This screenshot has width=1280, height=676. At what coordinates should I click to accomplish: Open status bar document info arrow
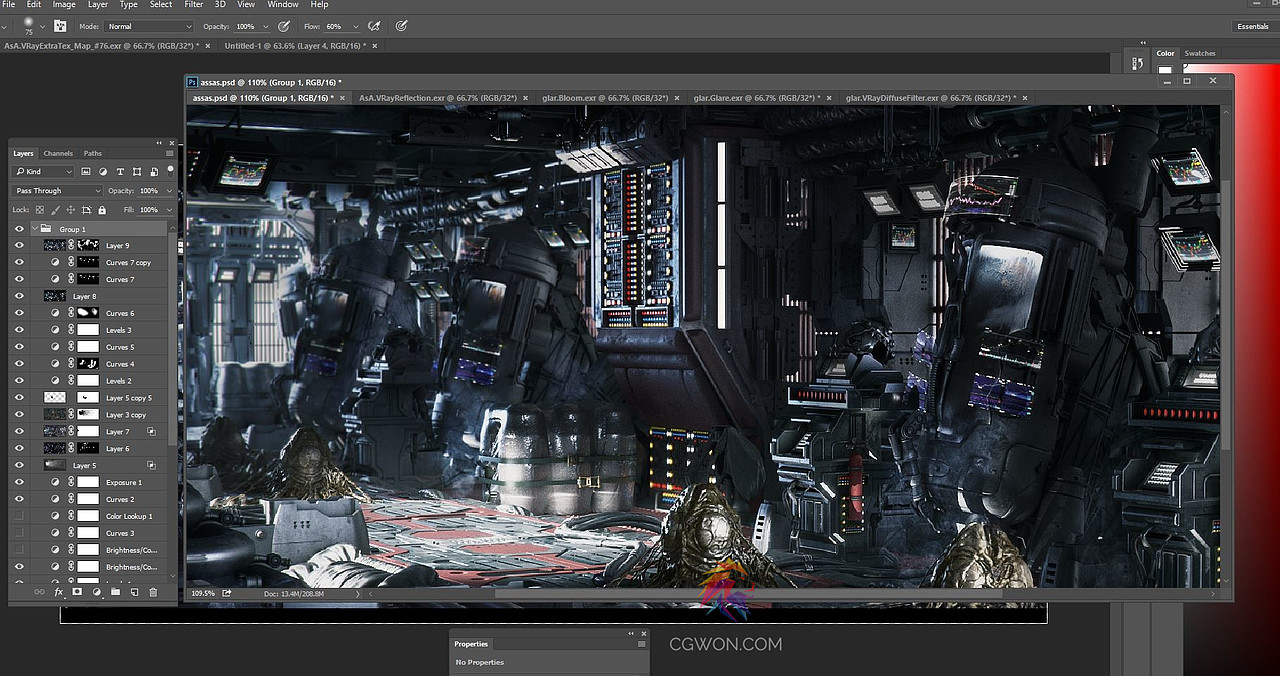(358, 593)
